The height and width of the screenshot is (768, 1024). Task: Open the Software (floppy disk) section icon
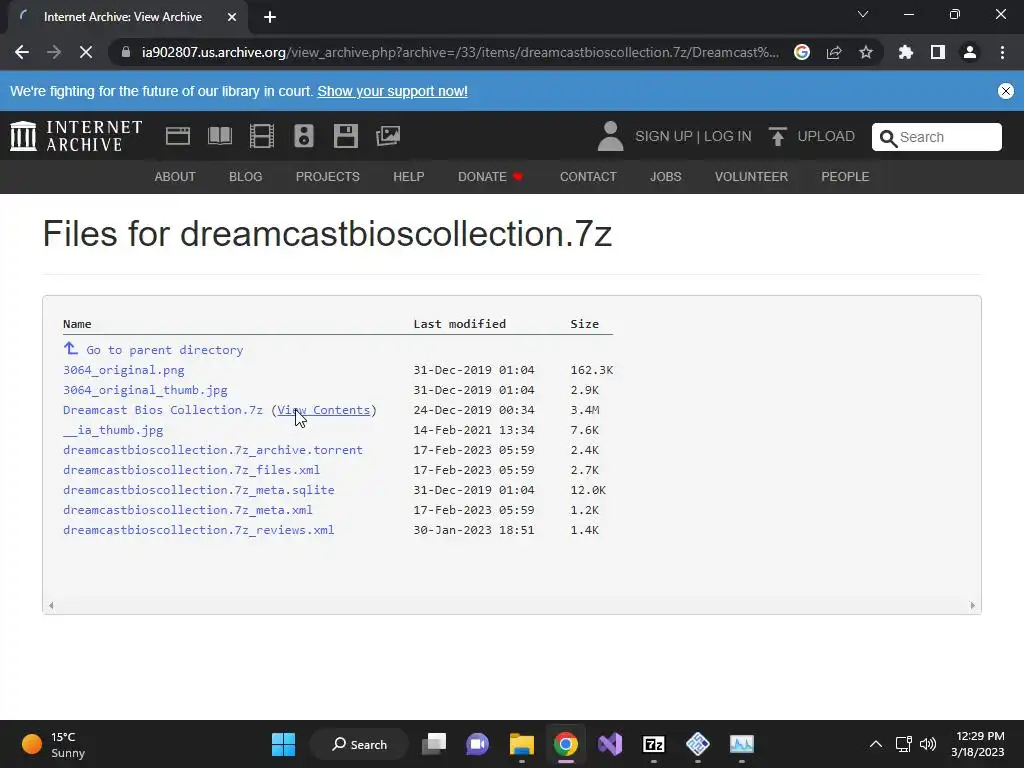(x=345, y=136)
